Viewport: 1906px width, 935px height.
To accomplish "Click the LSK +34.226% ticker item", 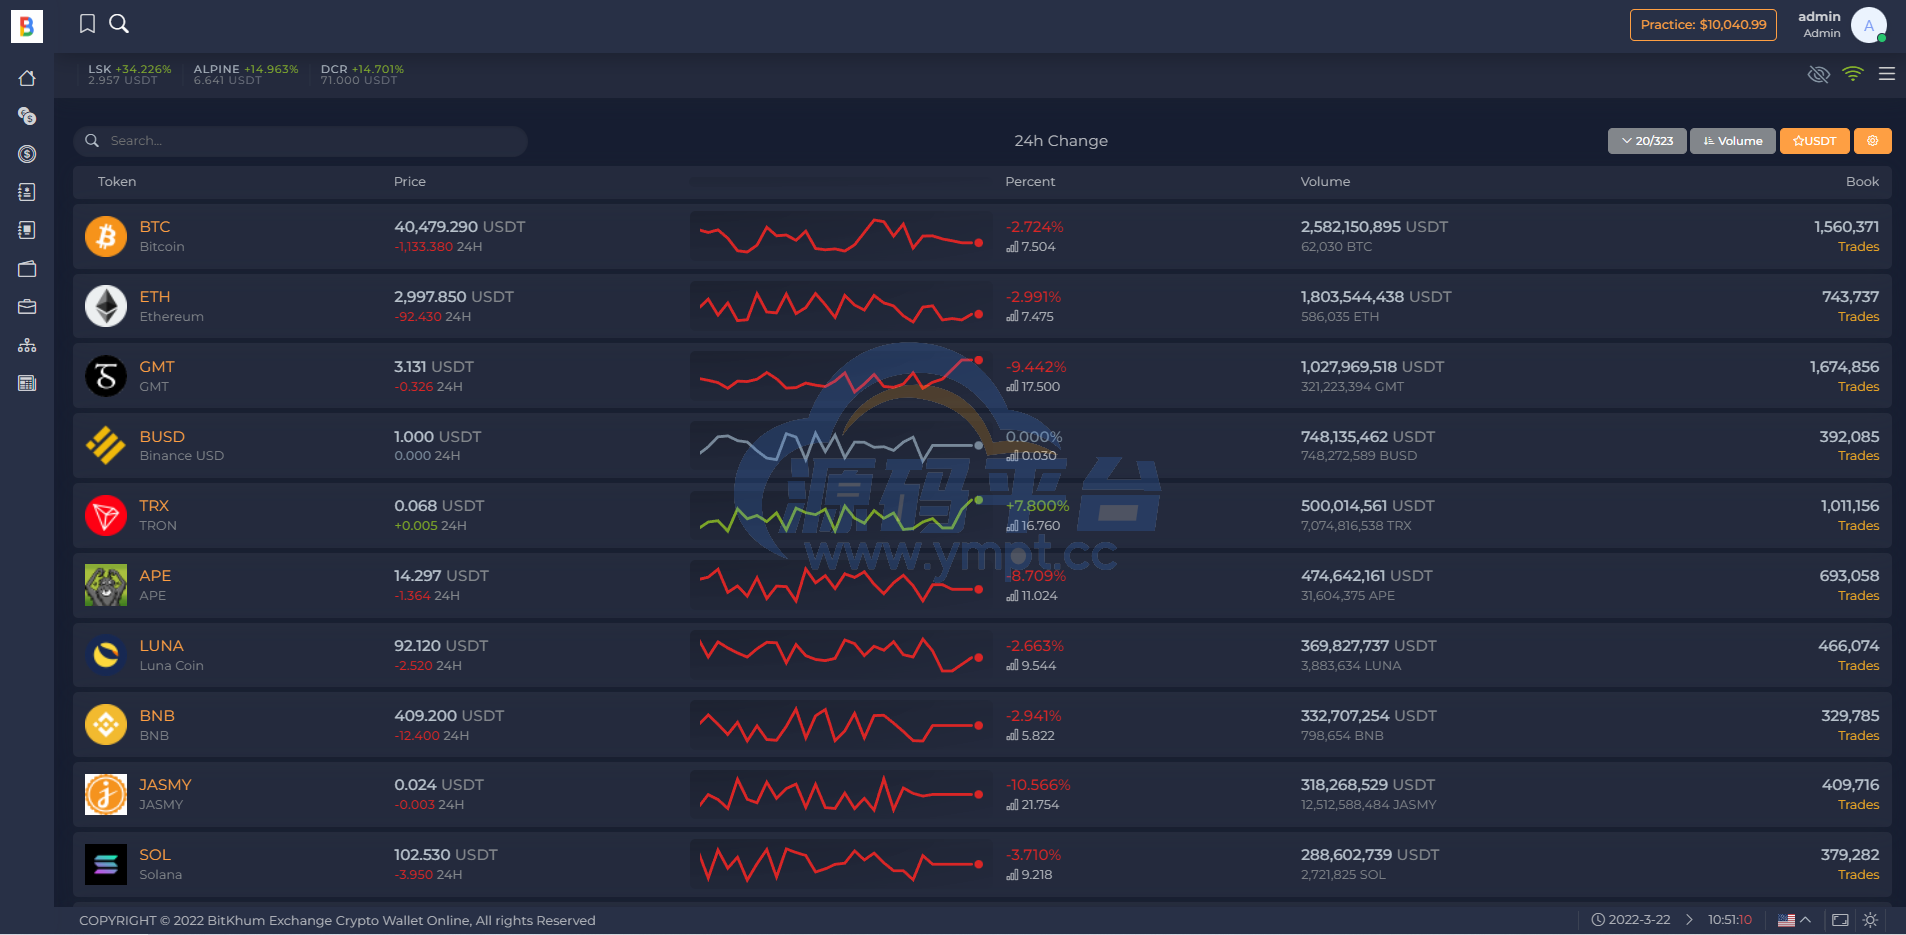I will tap(130, 75).
